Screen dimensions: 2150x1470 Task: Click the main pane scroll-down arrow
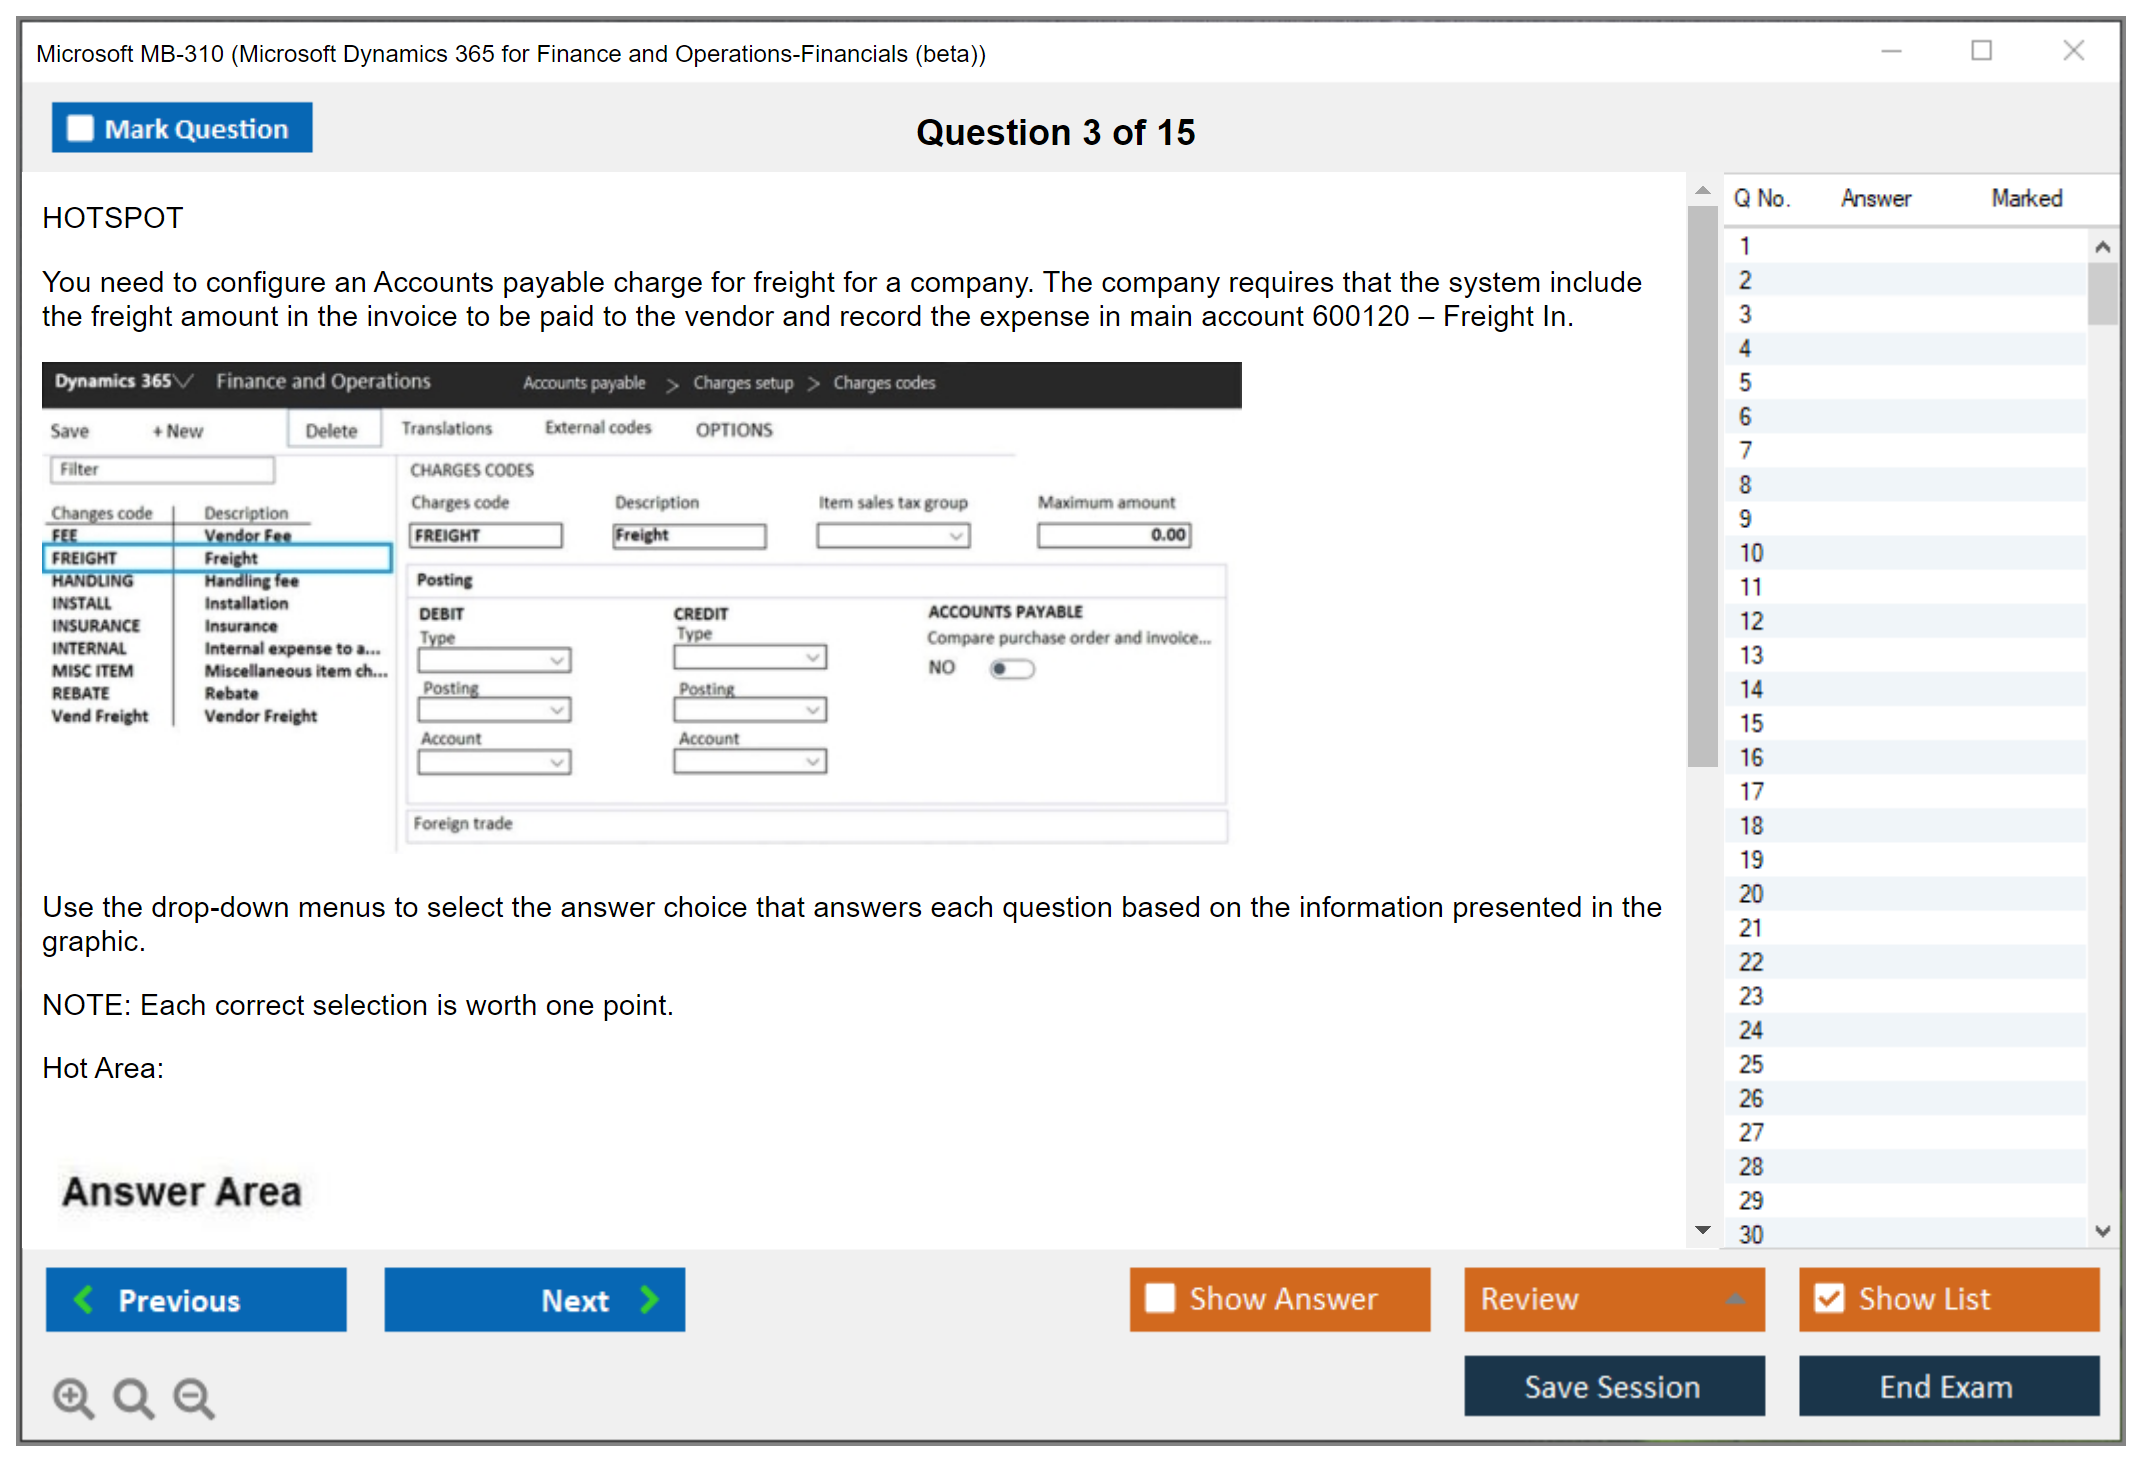click(1702, 1230)
